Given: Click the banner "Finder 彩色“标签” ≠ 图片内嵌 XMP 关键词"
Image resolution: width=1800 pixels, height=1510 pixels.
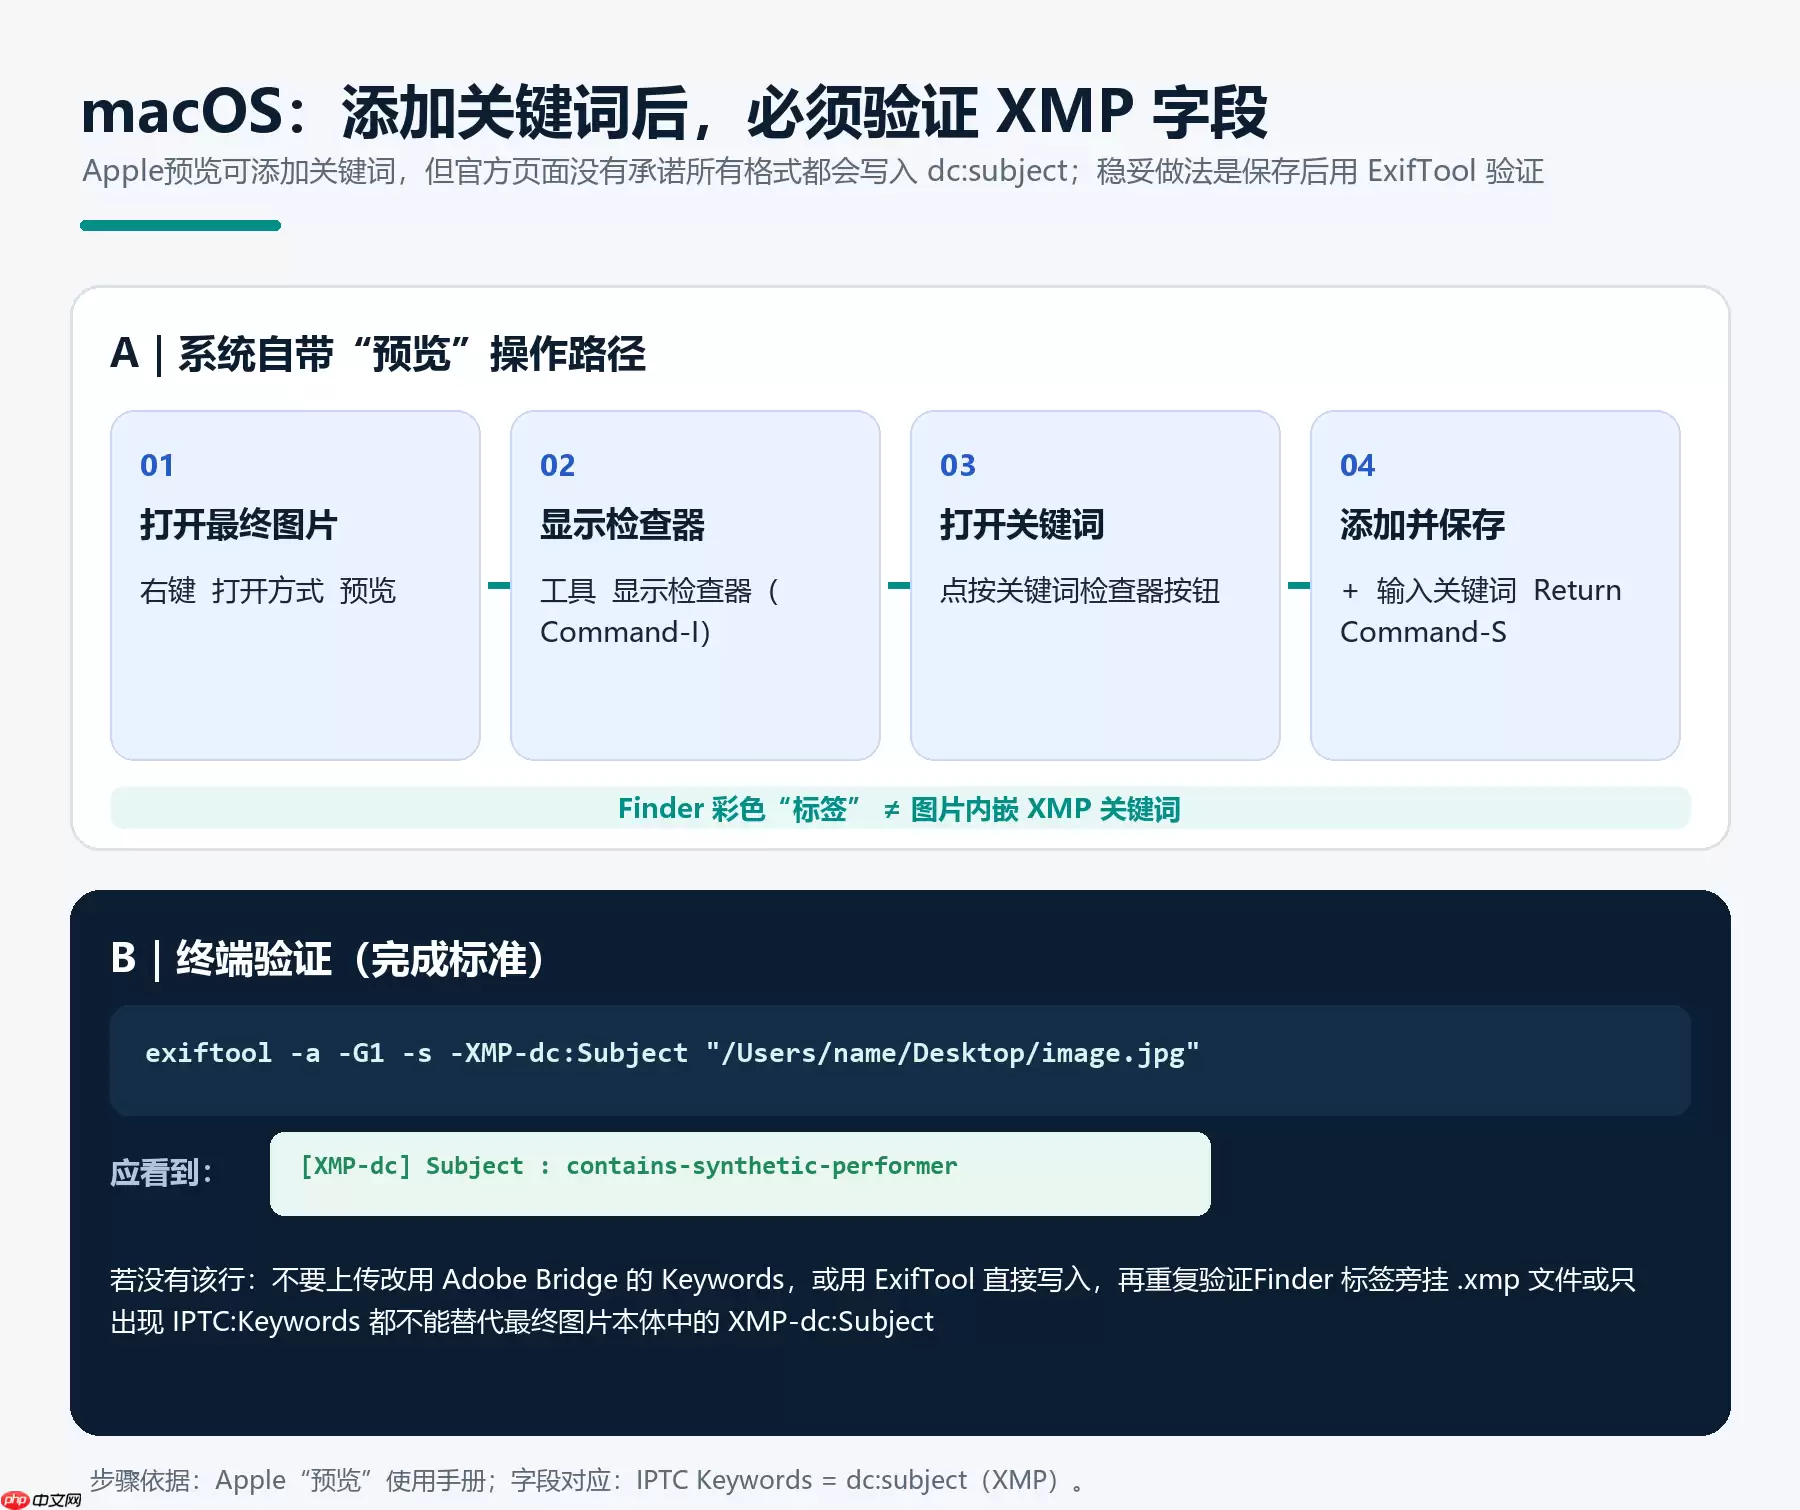Looking at the screenshot, I should (x=900, y=808).
